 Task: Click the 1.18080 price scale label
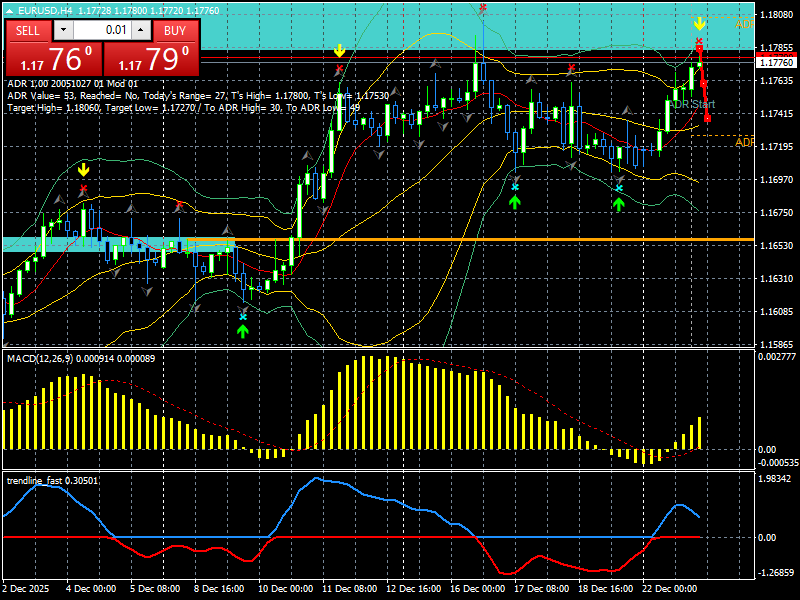[x=777, y=15]
